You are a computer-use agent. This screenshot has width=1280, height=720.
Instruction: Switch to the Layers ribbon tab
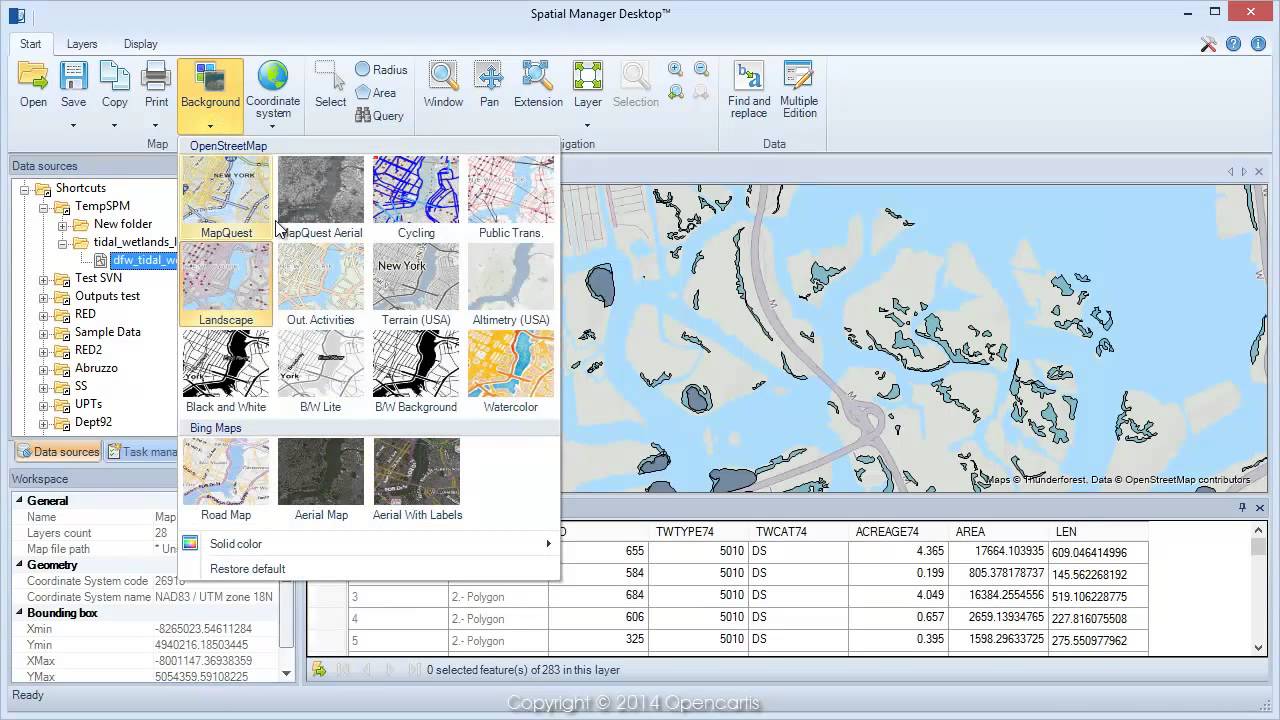tap(82, 44)
